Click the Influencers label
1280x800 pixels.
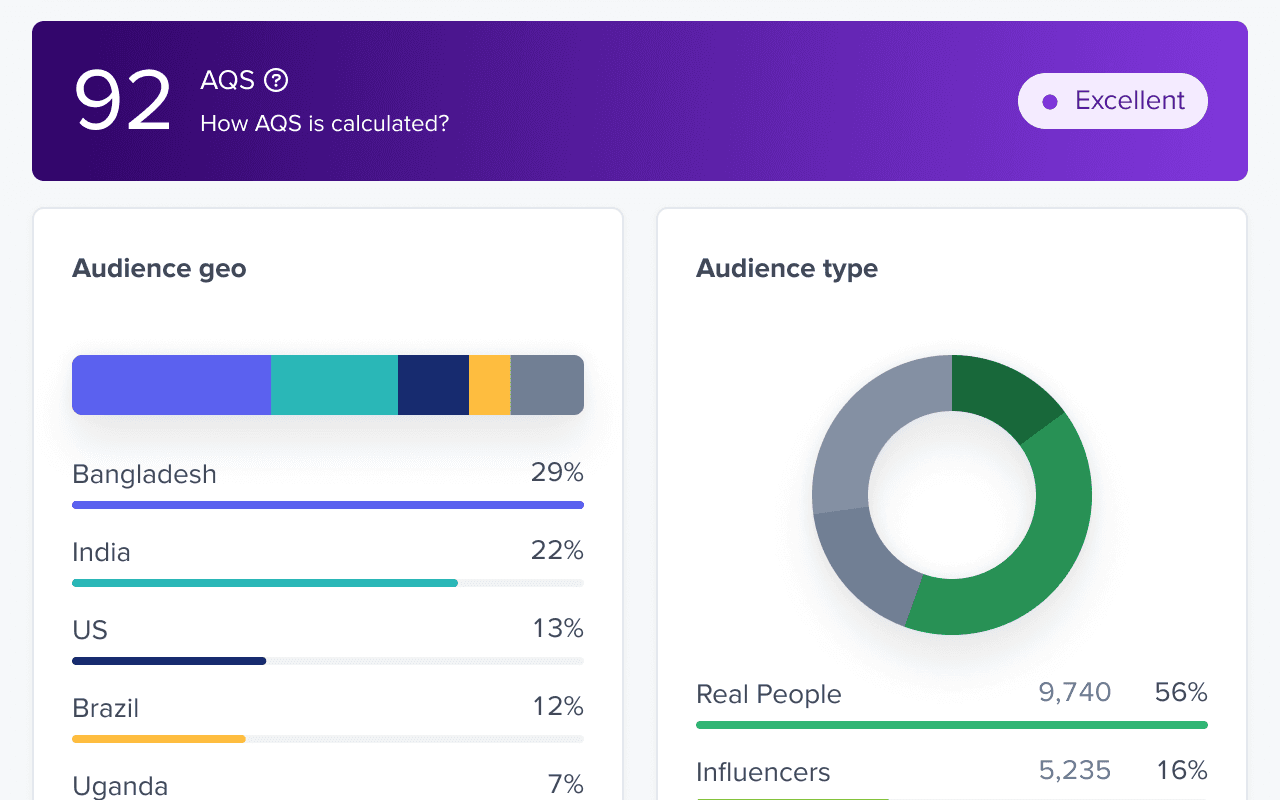763,772
